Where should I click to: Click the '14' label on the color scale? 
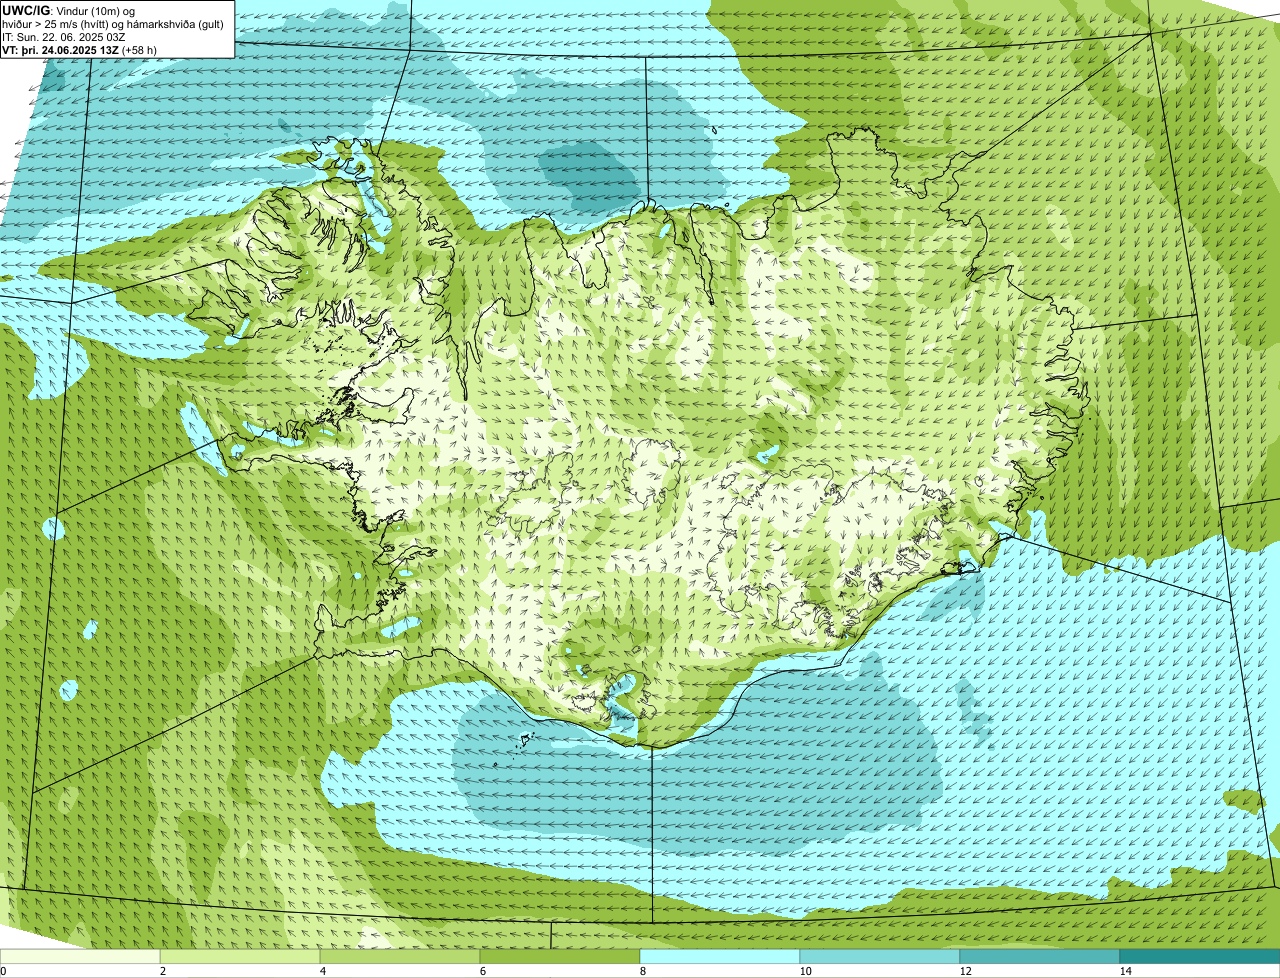[x=1125, y=971]
